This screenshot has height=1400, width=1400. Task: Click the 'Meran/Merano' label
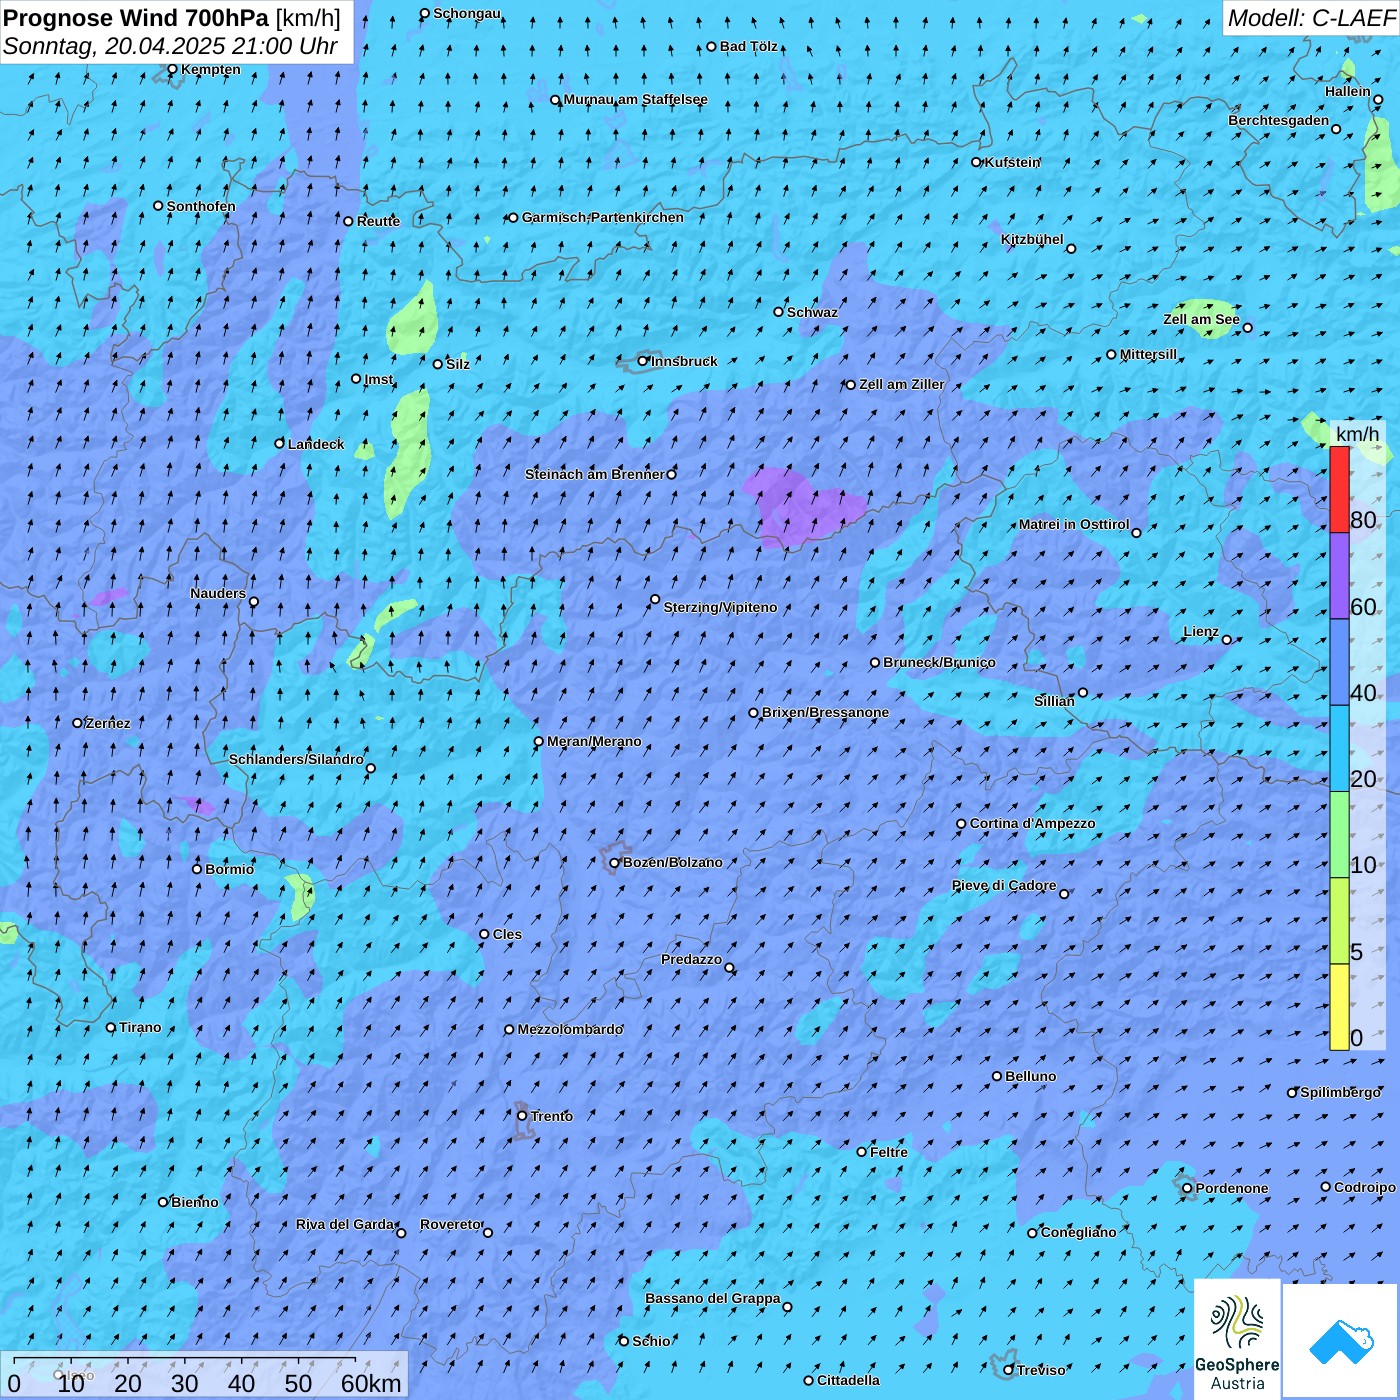pos(594,741)
